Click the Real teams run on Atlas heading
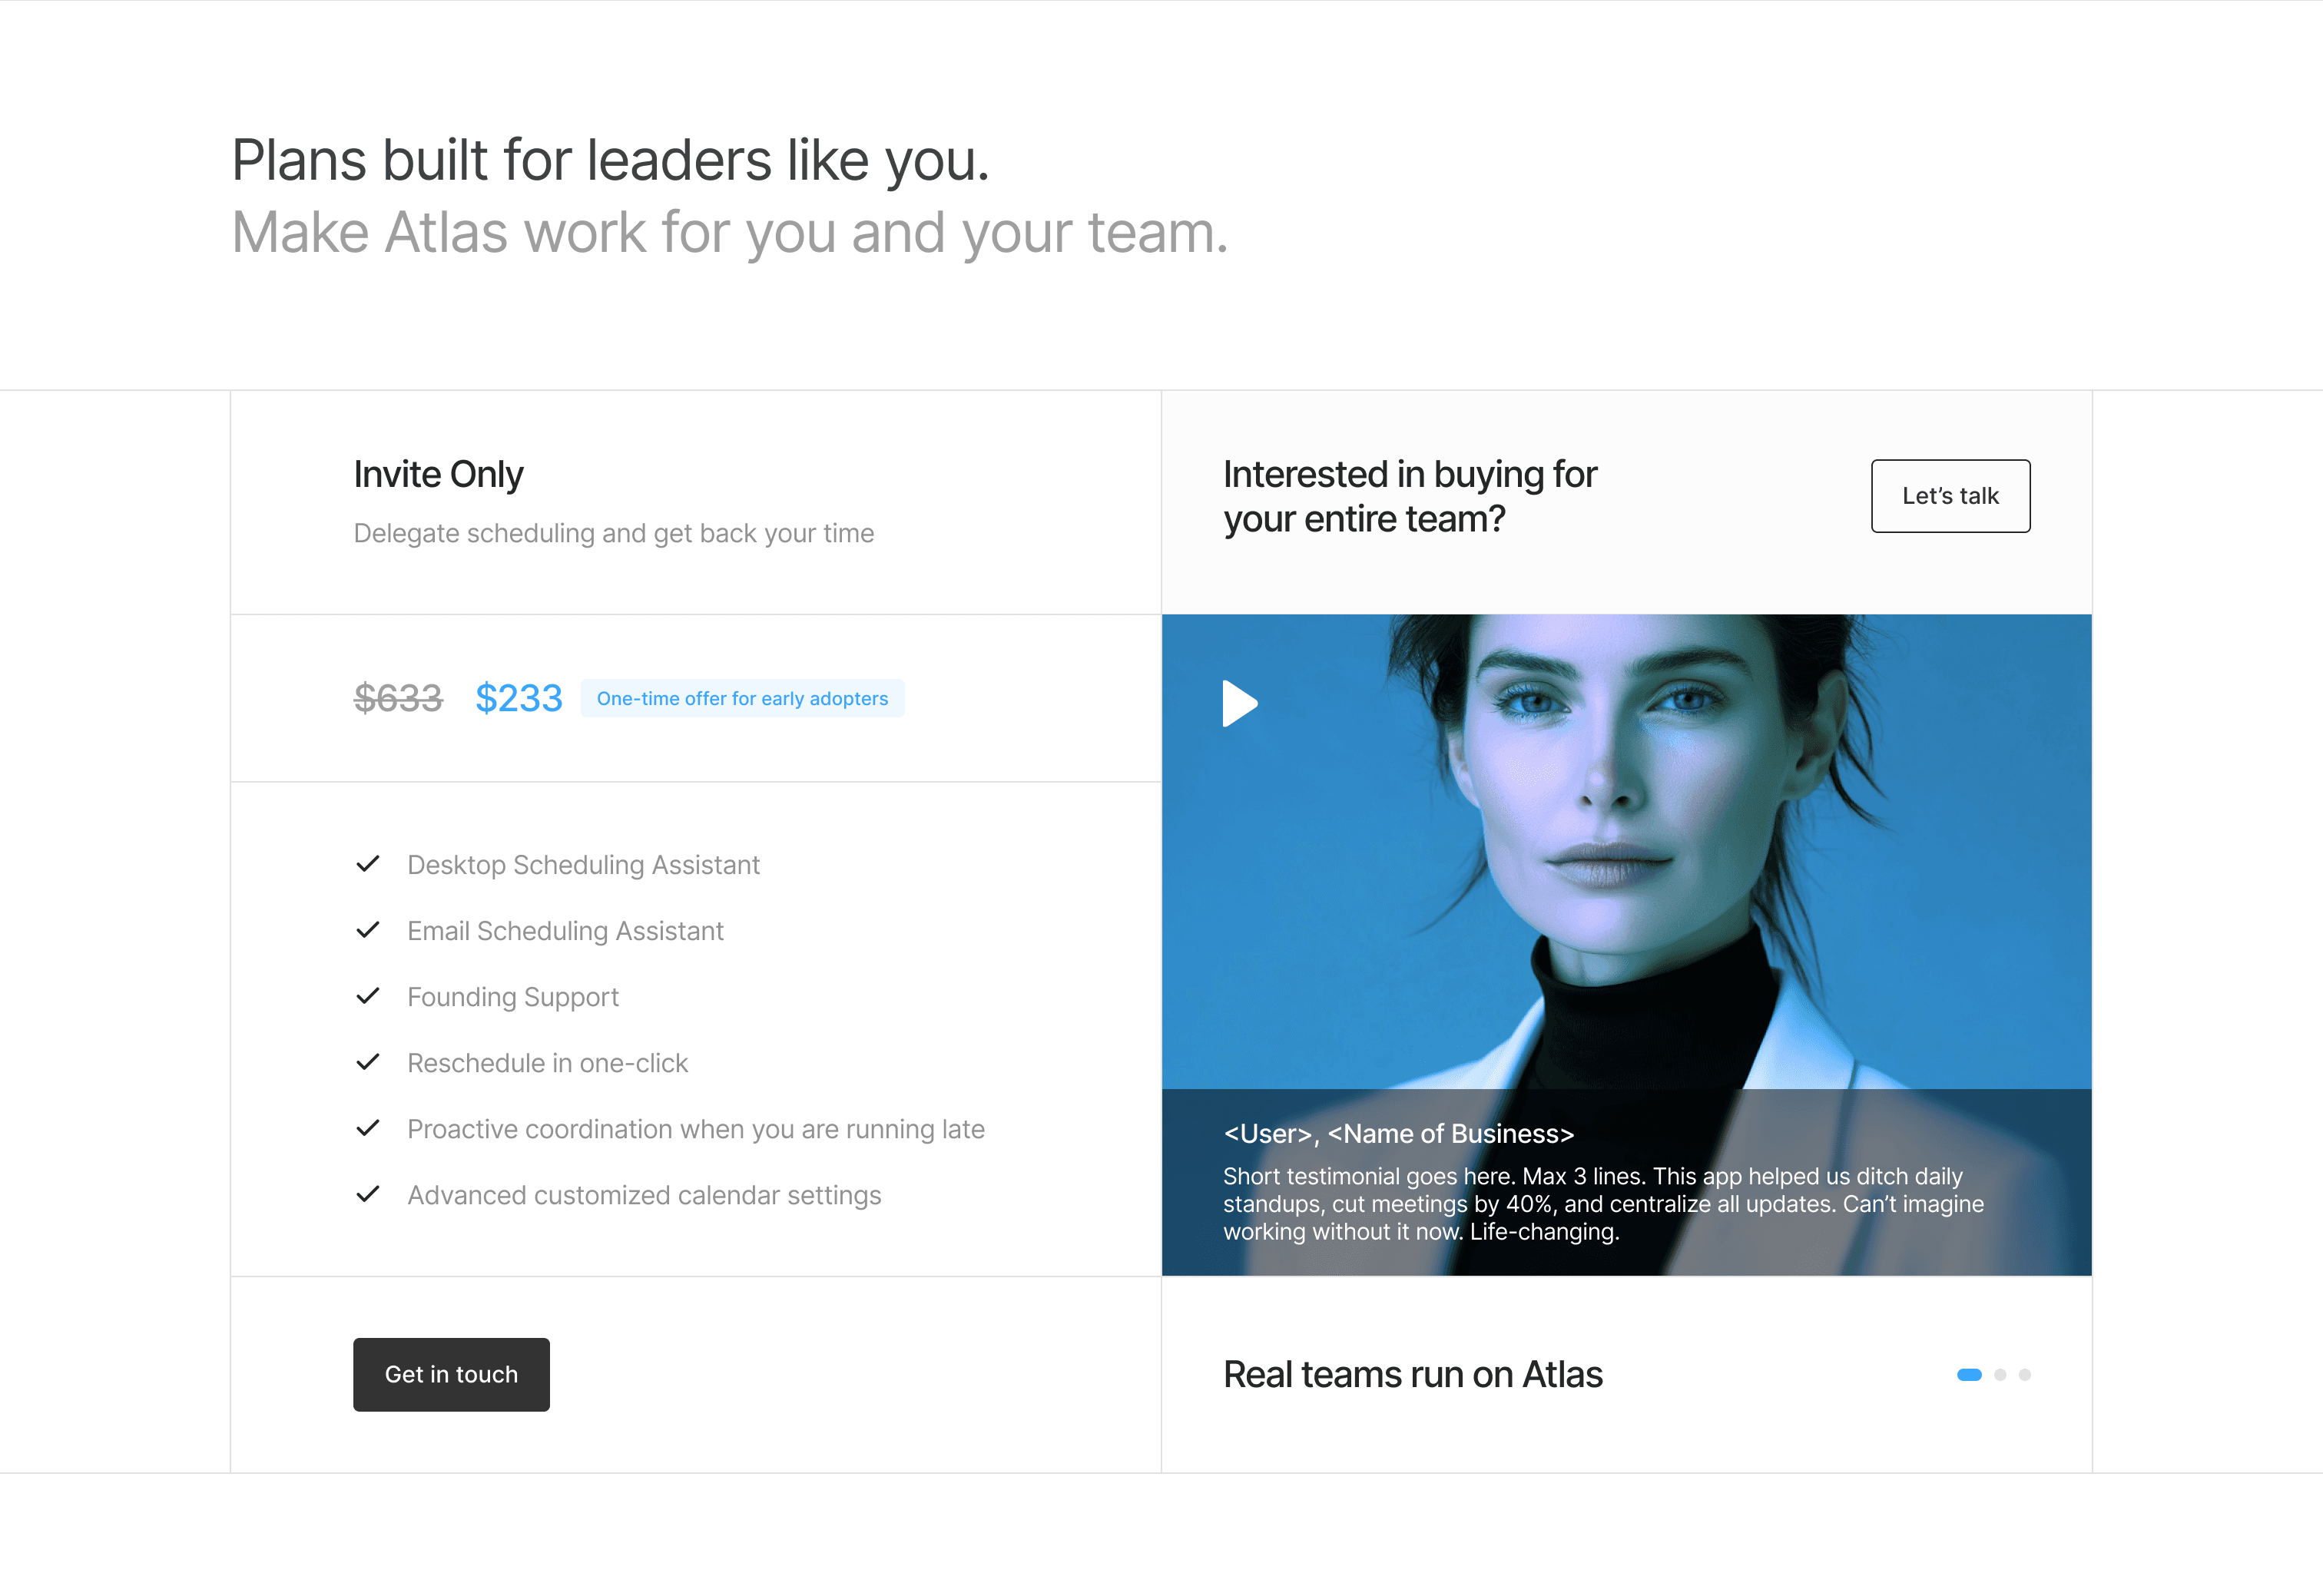The height and width of the screenshot is (1596, 2323). pos(1412,1375)
